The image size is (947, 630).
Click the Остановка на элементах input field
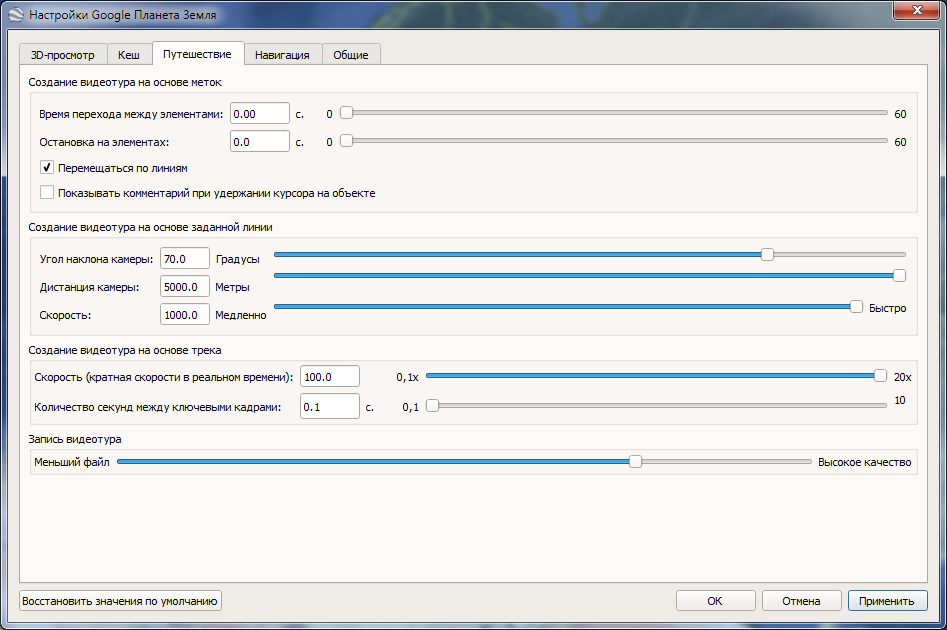260,142
